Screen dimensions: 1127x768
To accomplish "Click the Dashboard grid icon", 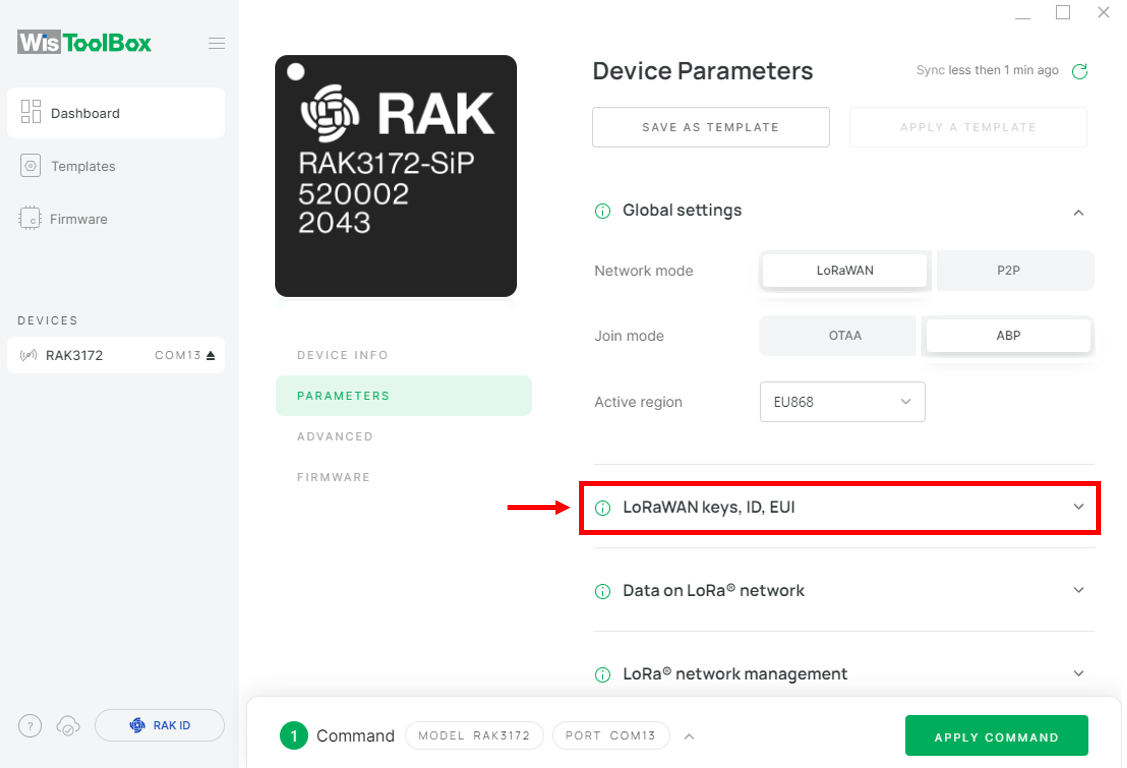I will 31,112.
